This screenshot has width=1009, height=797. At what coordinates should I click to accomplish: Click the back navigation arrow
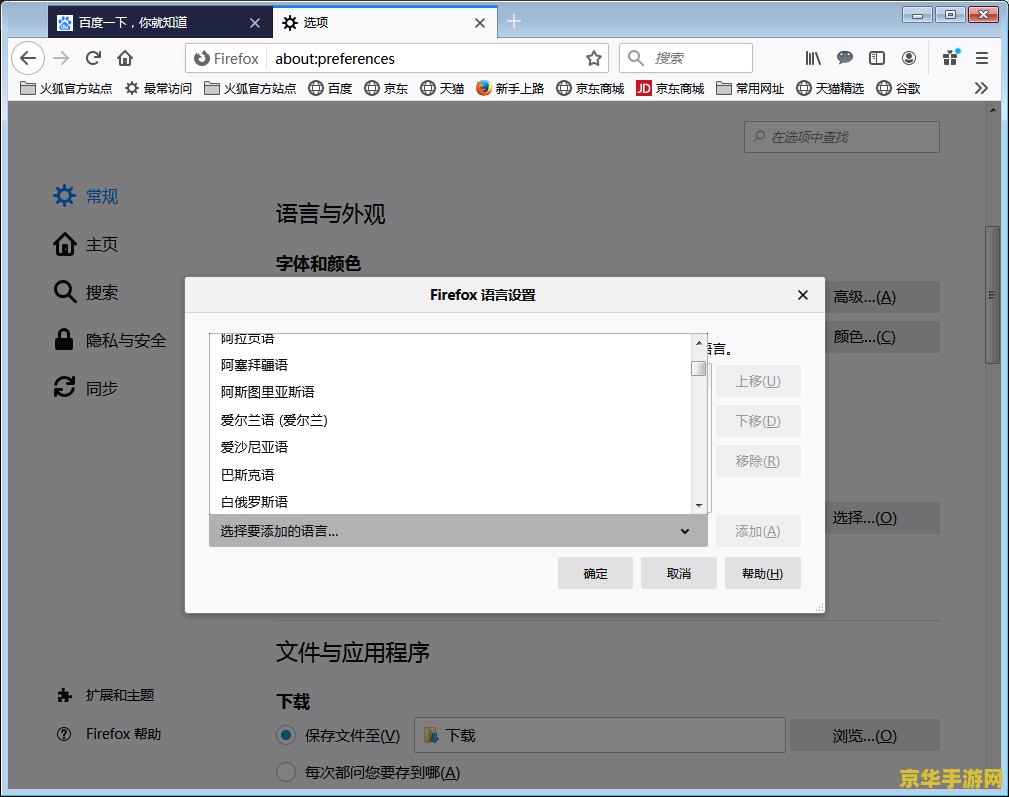(x=28, y=58)
